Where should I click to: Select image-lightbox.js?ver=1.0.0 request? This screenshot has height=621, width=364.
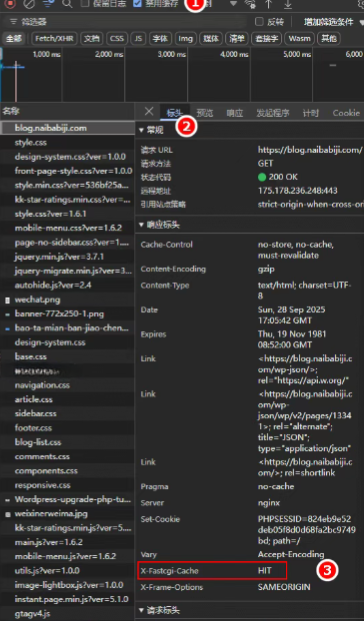pyautogui.click(x=67, y=585)
